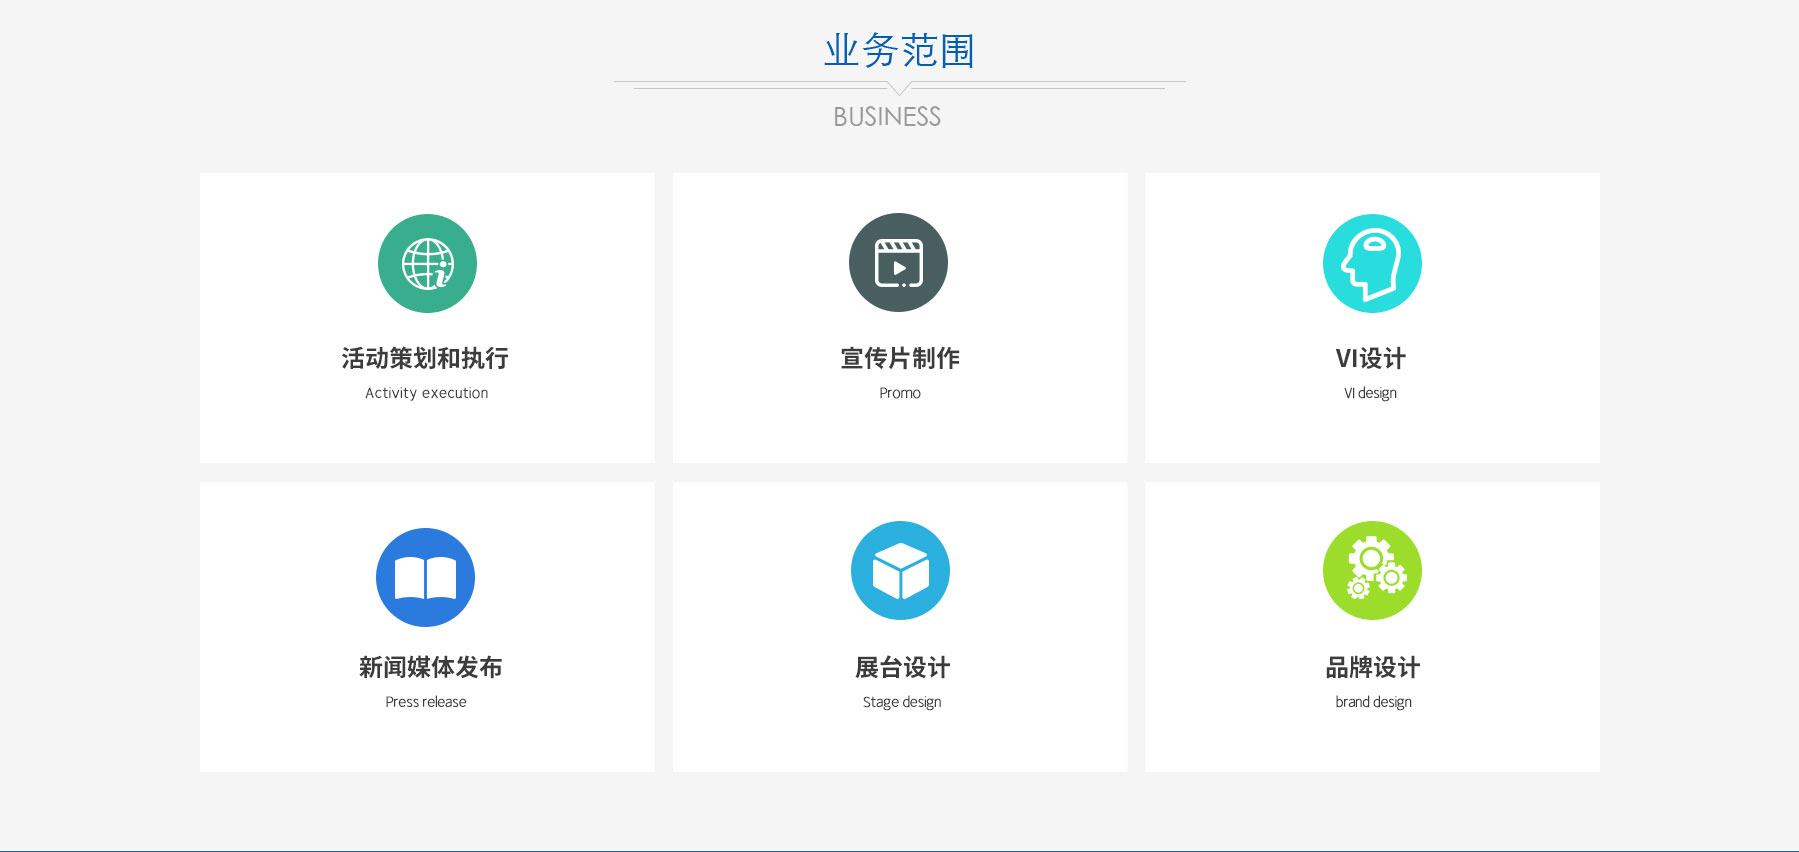Image resolution: width=1799 pixels, height=852 pixels.
Task: Click the Activity execution subtitle
Action: click(426, 393)
